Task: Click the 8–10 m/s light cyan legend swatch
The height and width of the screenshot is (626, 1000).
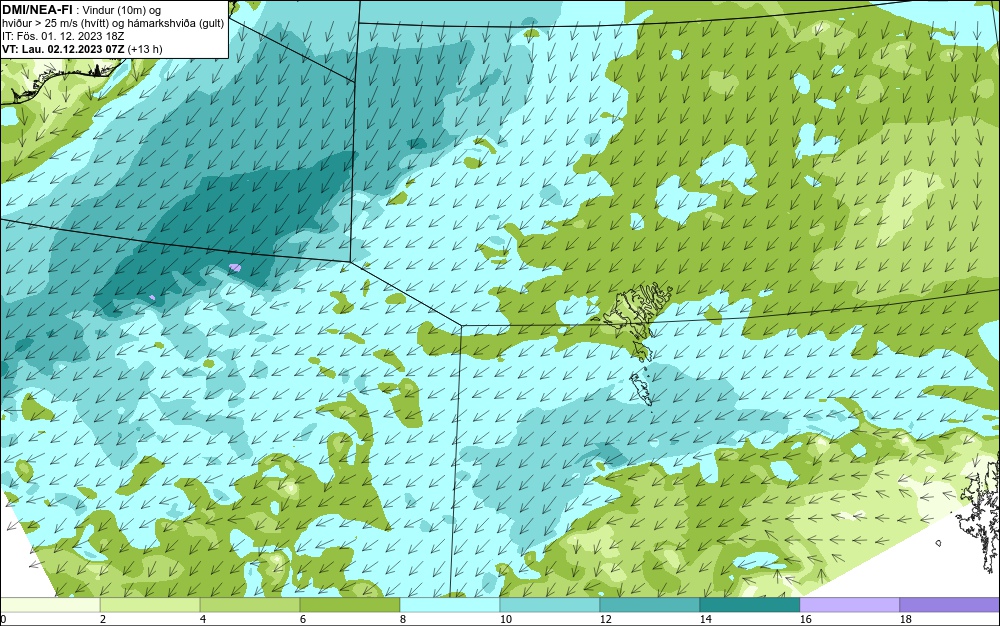Action: [450, 605]
